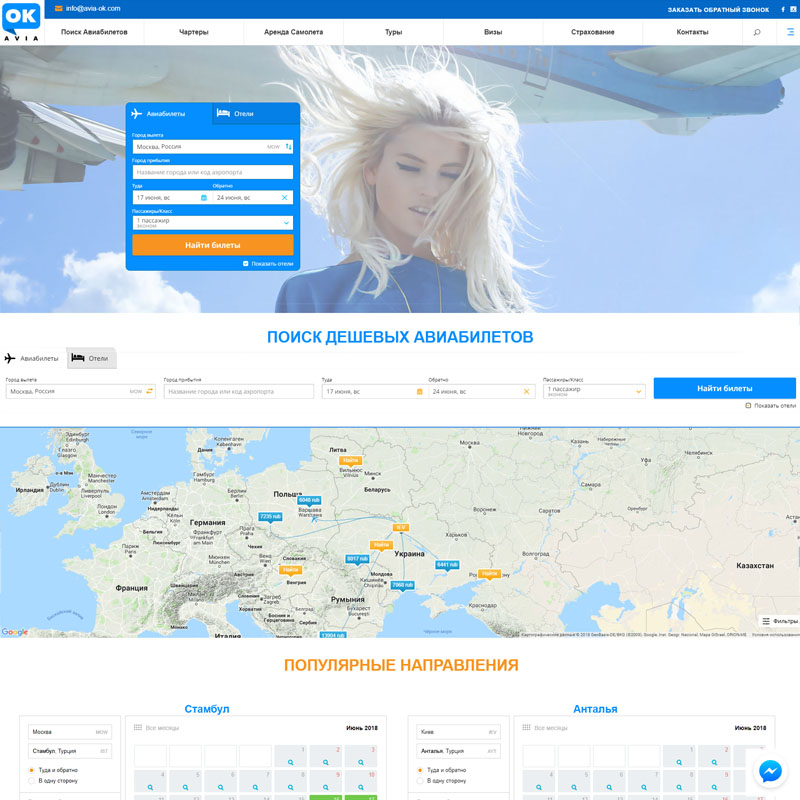Click the 6046 rub marker near Warsaw
Viewport: 800px width, 800px height.
pos(309,501)
